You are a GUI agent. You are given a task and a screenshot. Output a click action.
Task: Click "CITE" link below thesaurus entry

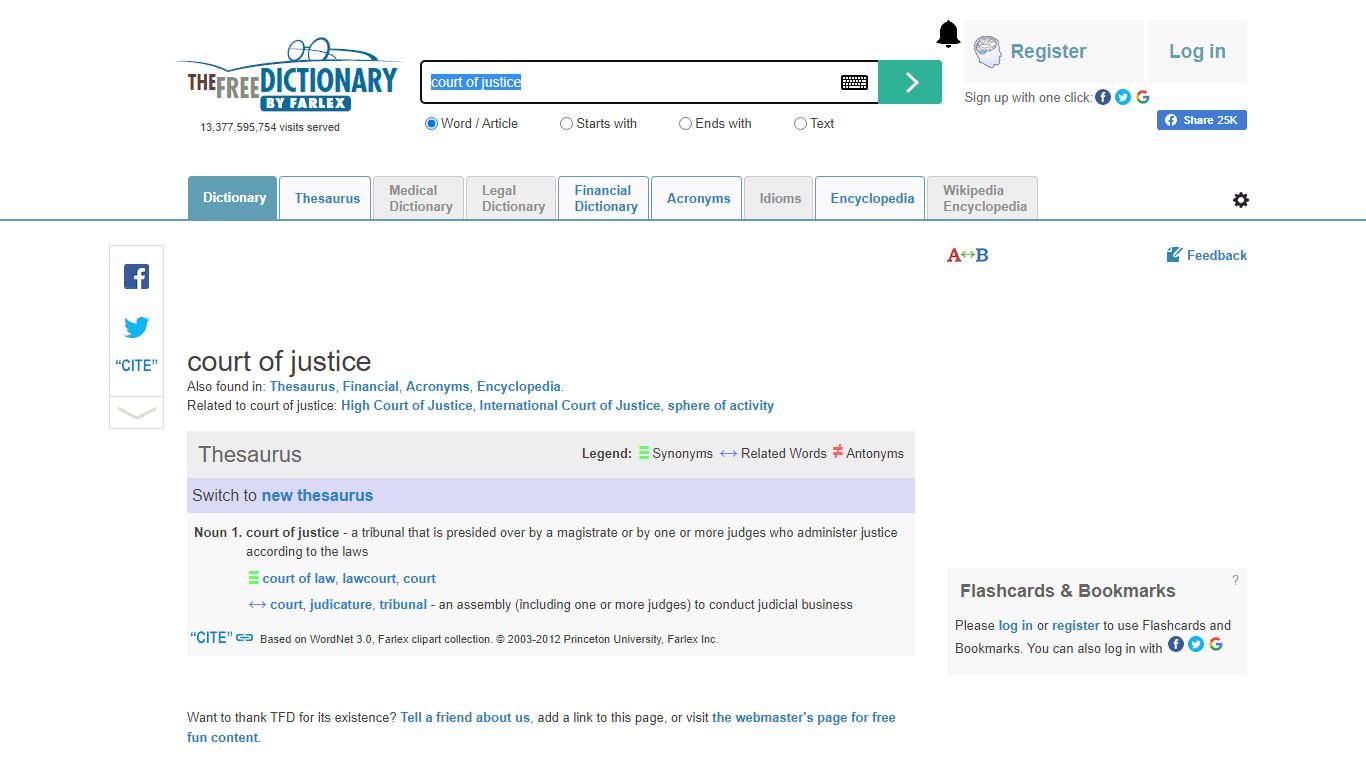211,638
